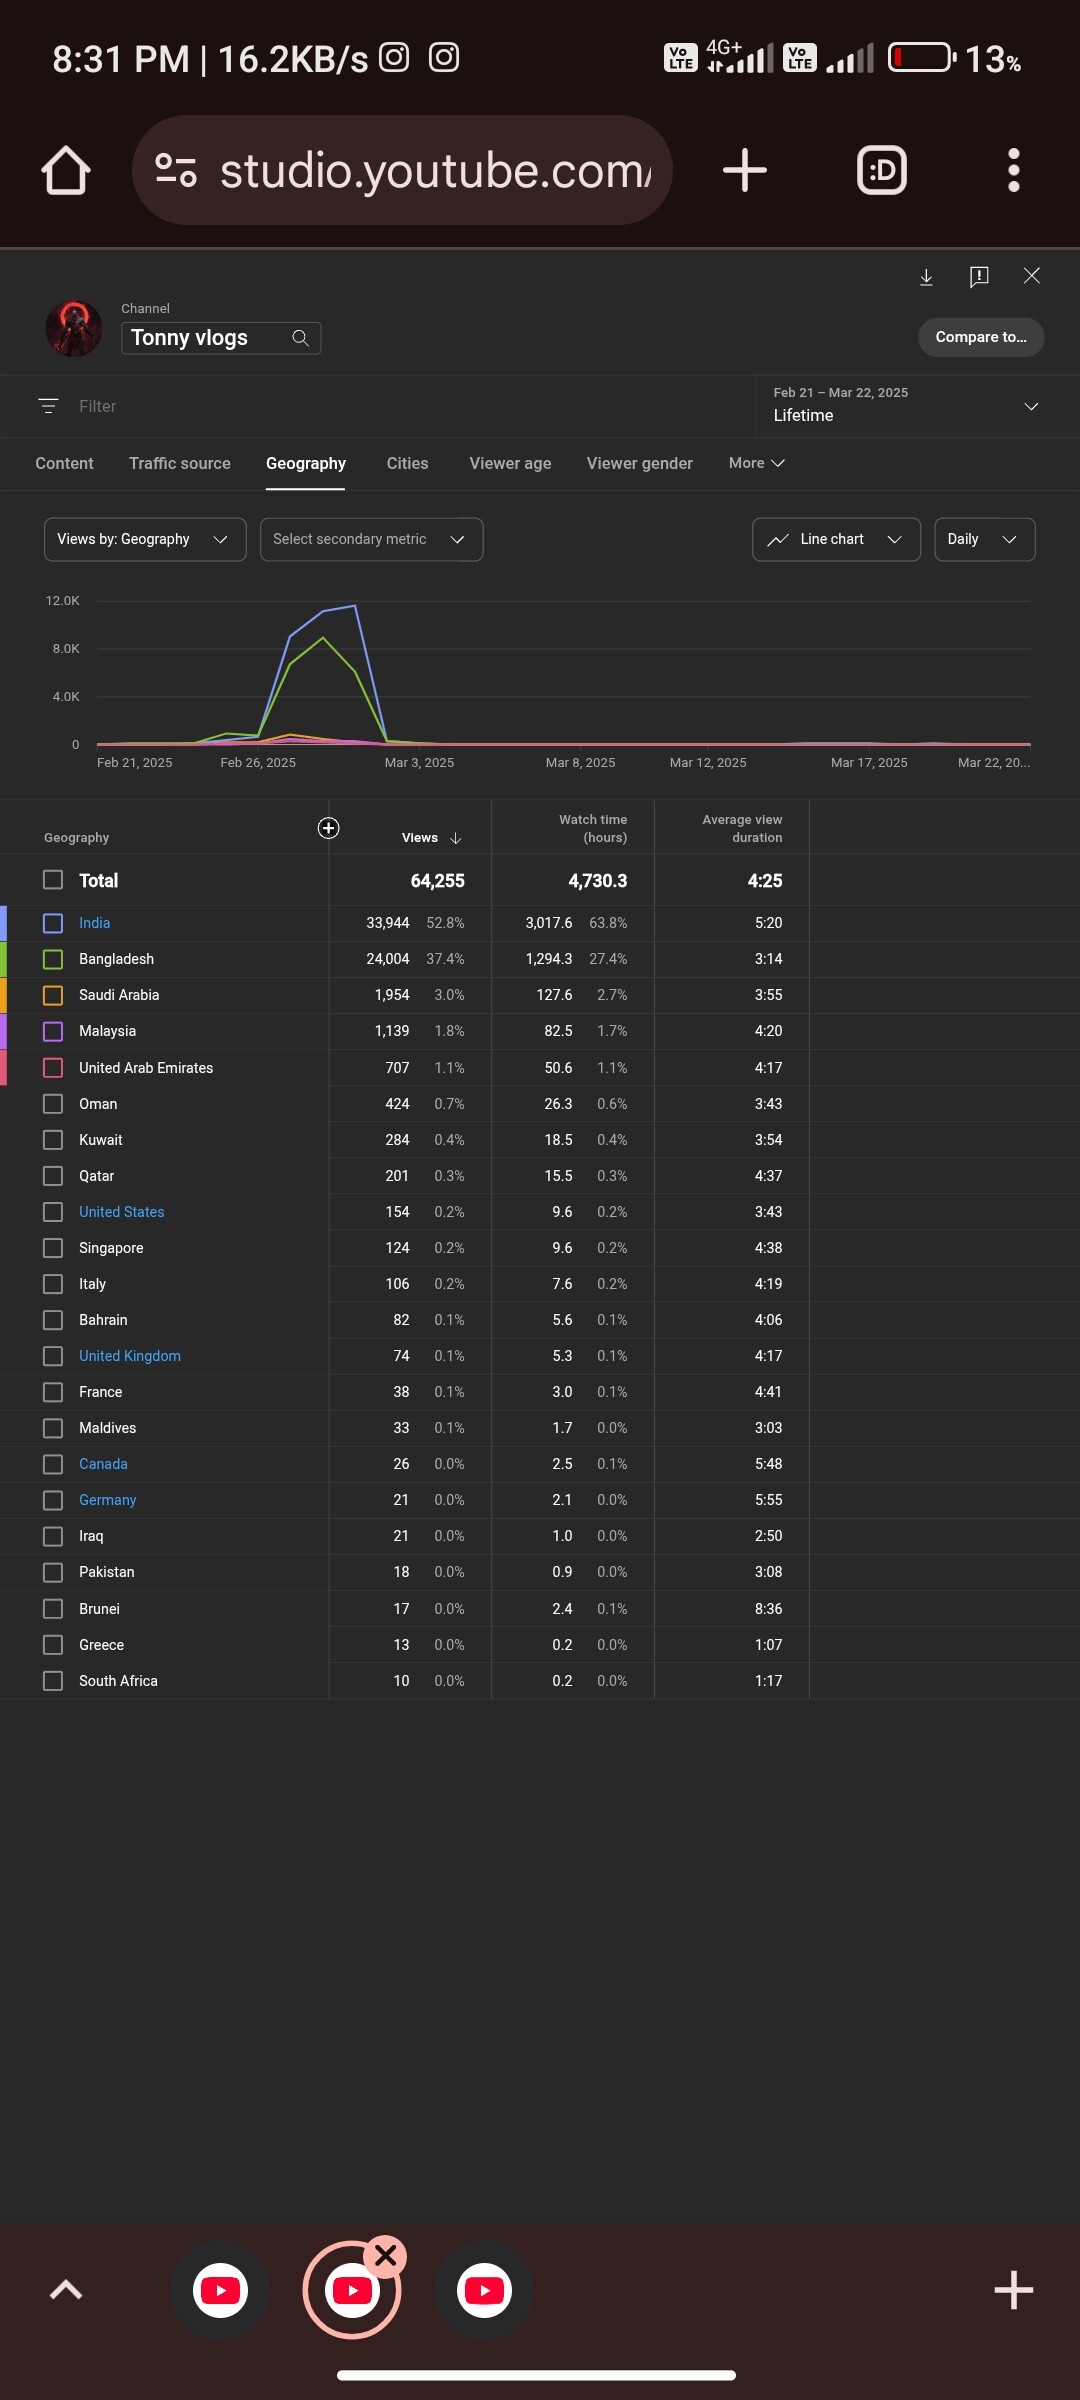Tap the browser address bar URL
The height and width of the screenshot is (2400, 1080).
click(436, 170)
